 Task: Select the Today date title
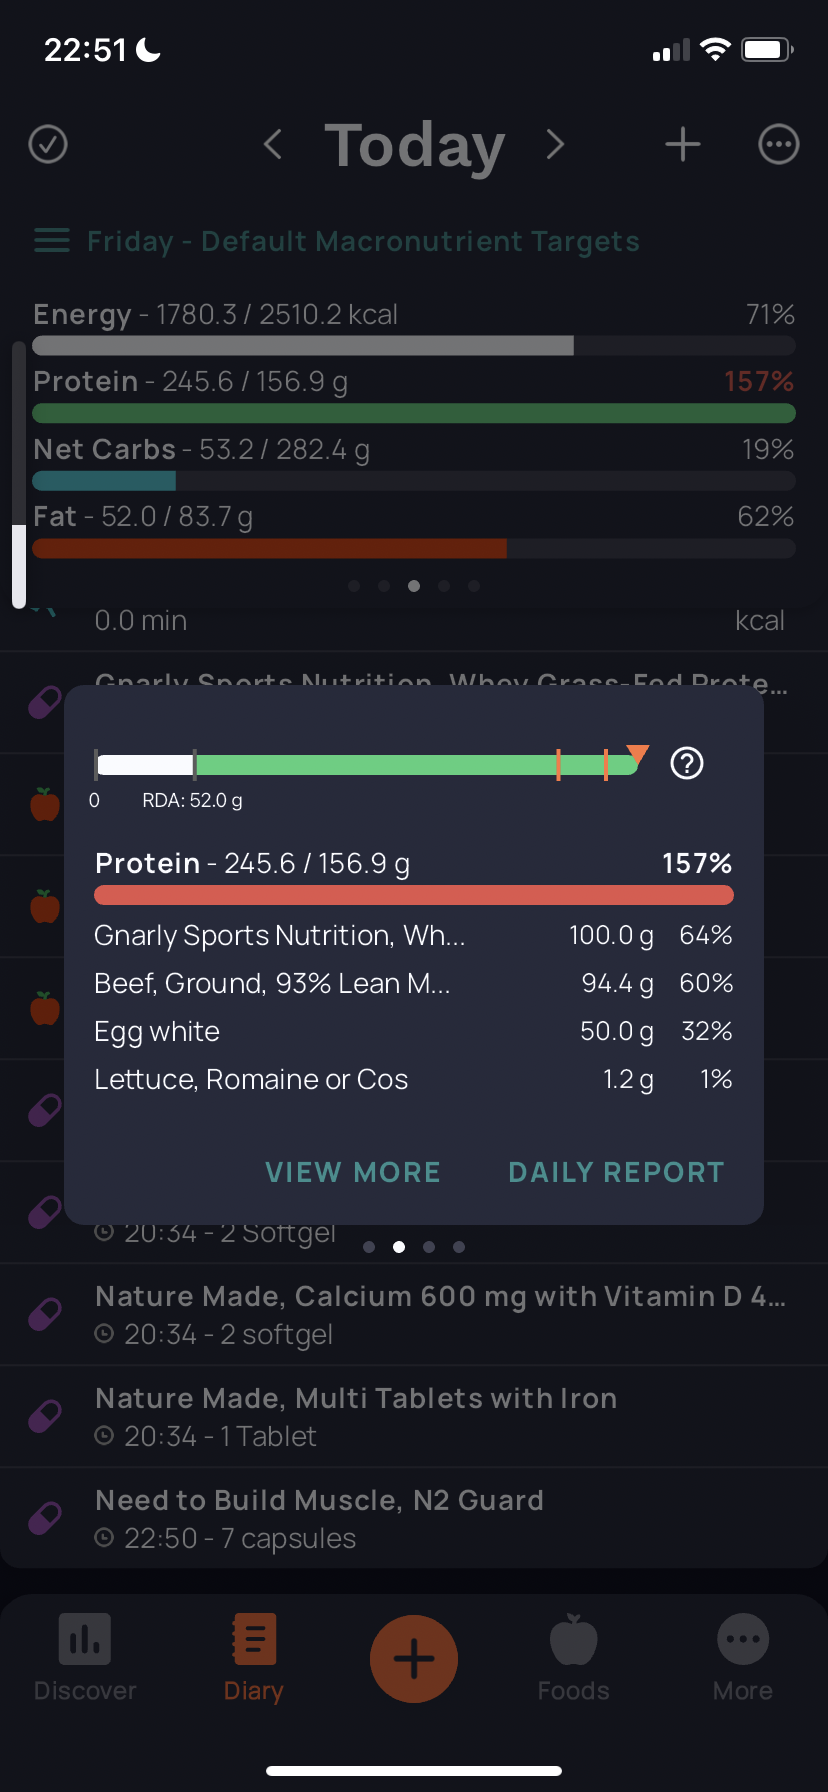click(x=414, y=146)
